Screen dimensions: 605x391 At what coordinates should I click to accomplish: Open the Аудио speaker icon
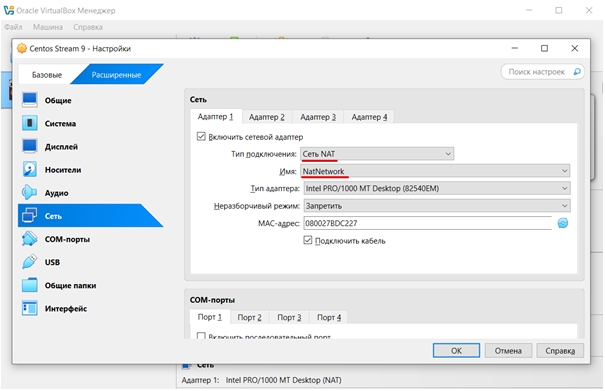pos(30,193)
